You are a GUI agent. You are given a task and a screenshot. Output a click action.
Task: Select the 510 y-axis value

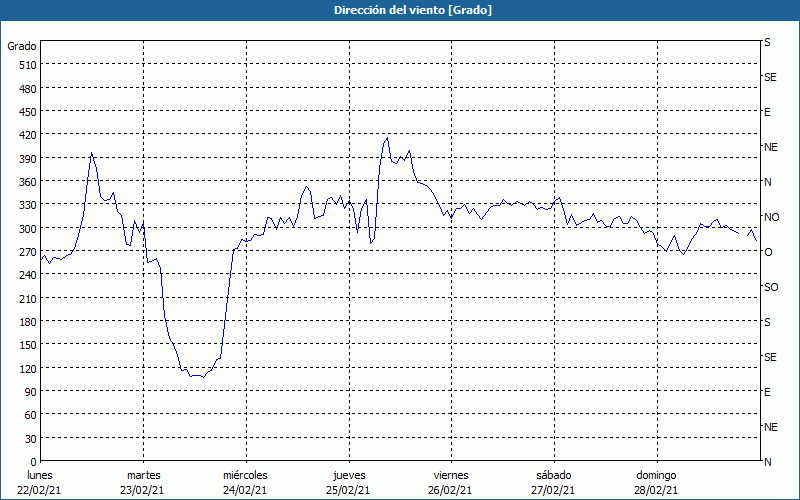point(29,65)
